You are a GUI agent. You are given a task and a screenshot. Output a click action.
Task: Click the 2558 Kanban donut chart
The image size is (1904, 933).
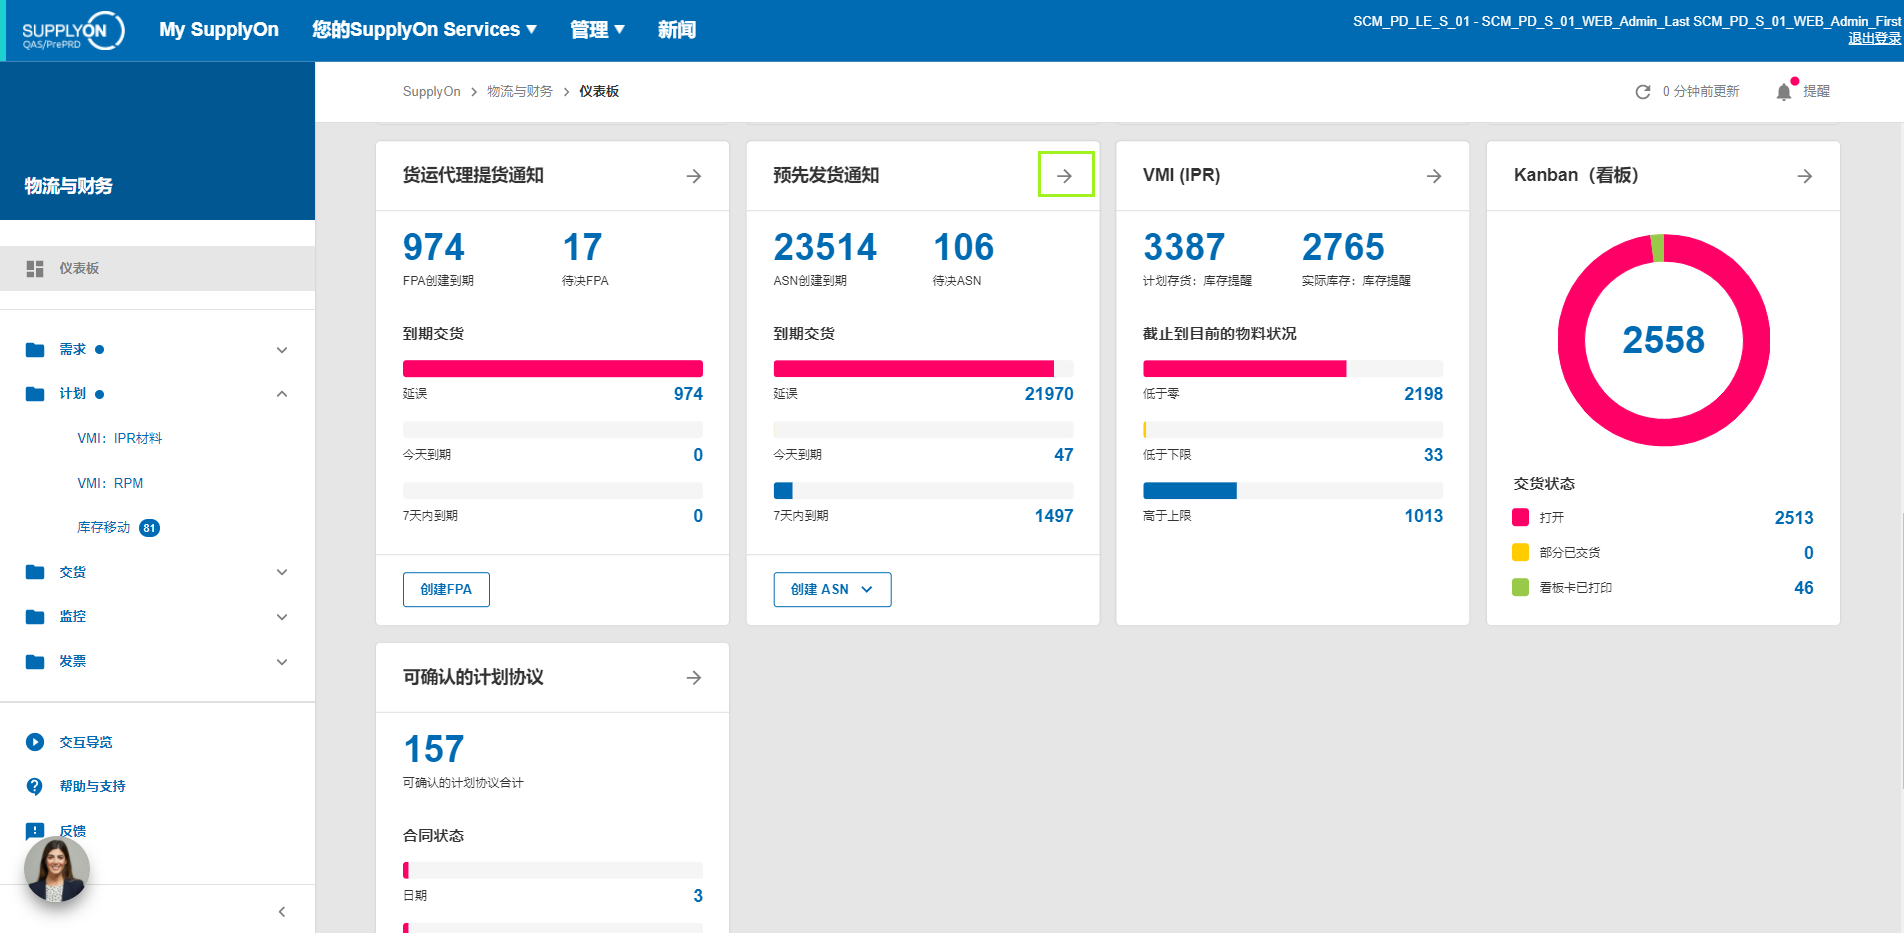coord(1664,340)
